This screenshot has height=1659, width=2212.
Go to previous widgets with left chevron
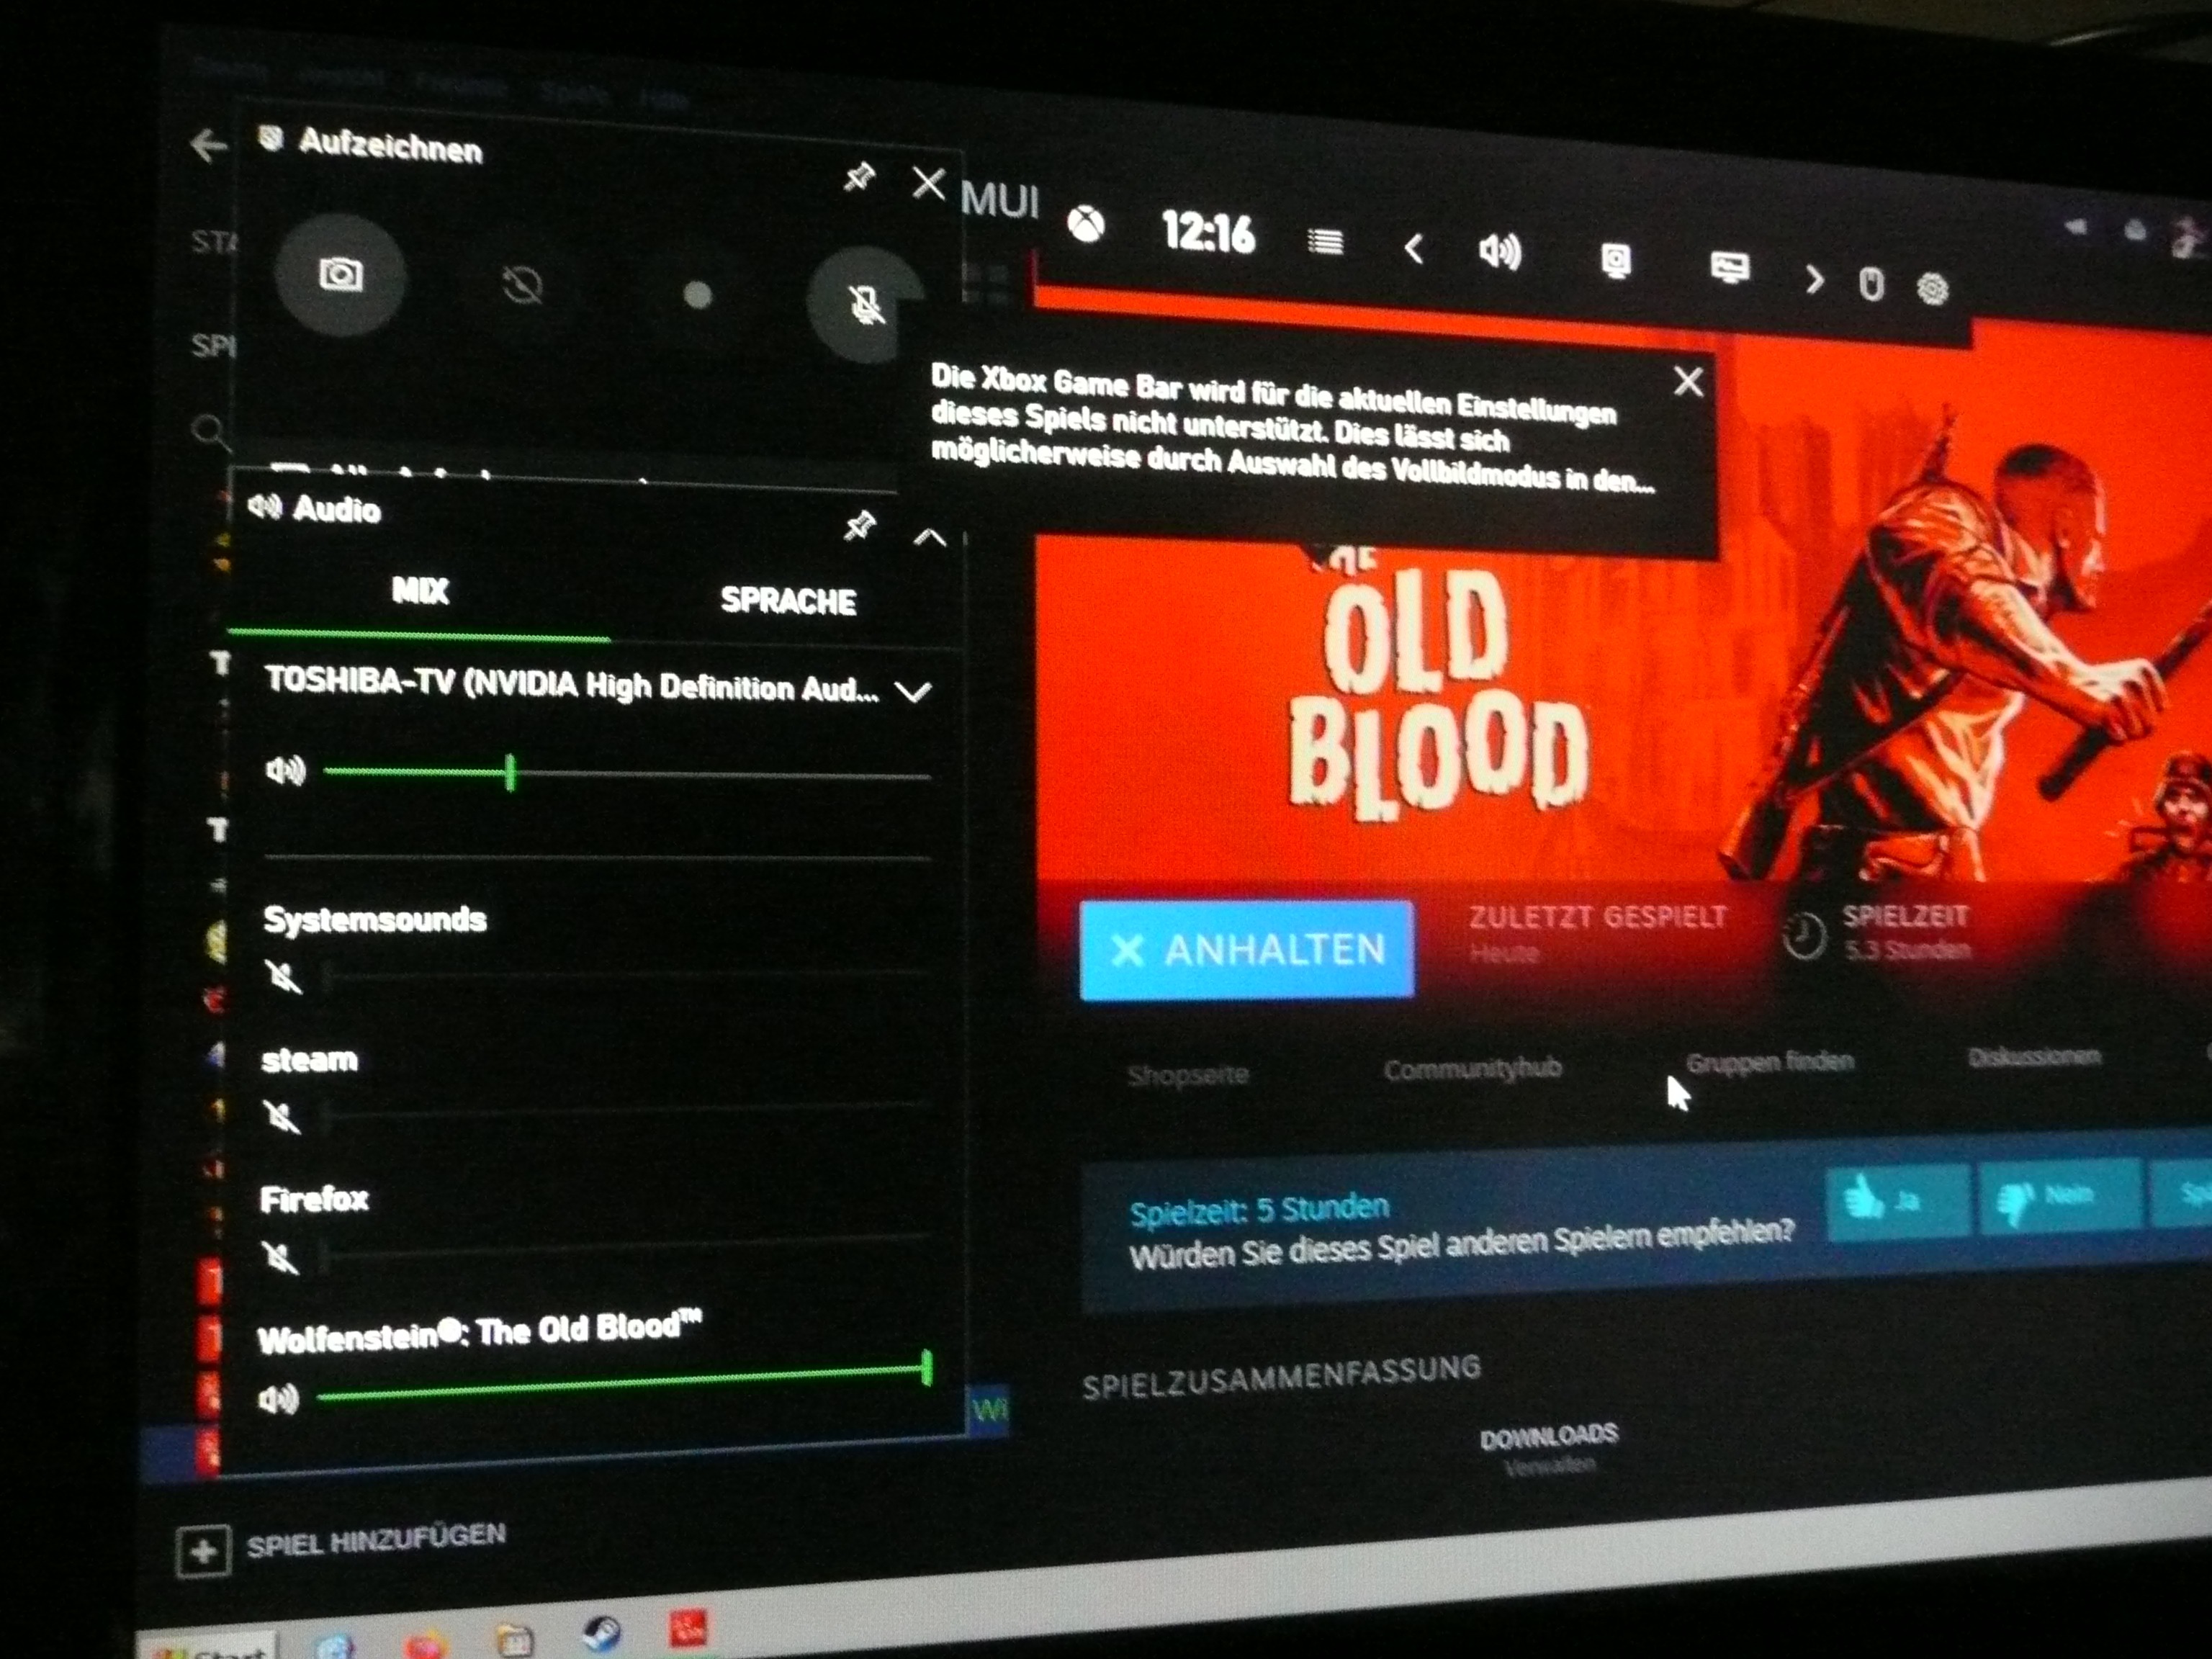(x=1413, y=248)
